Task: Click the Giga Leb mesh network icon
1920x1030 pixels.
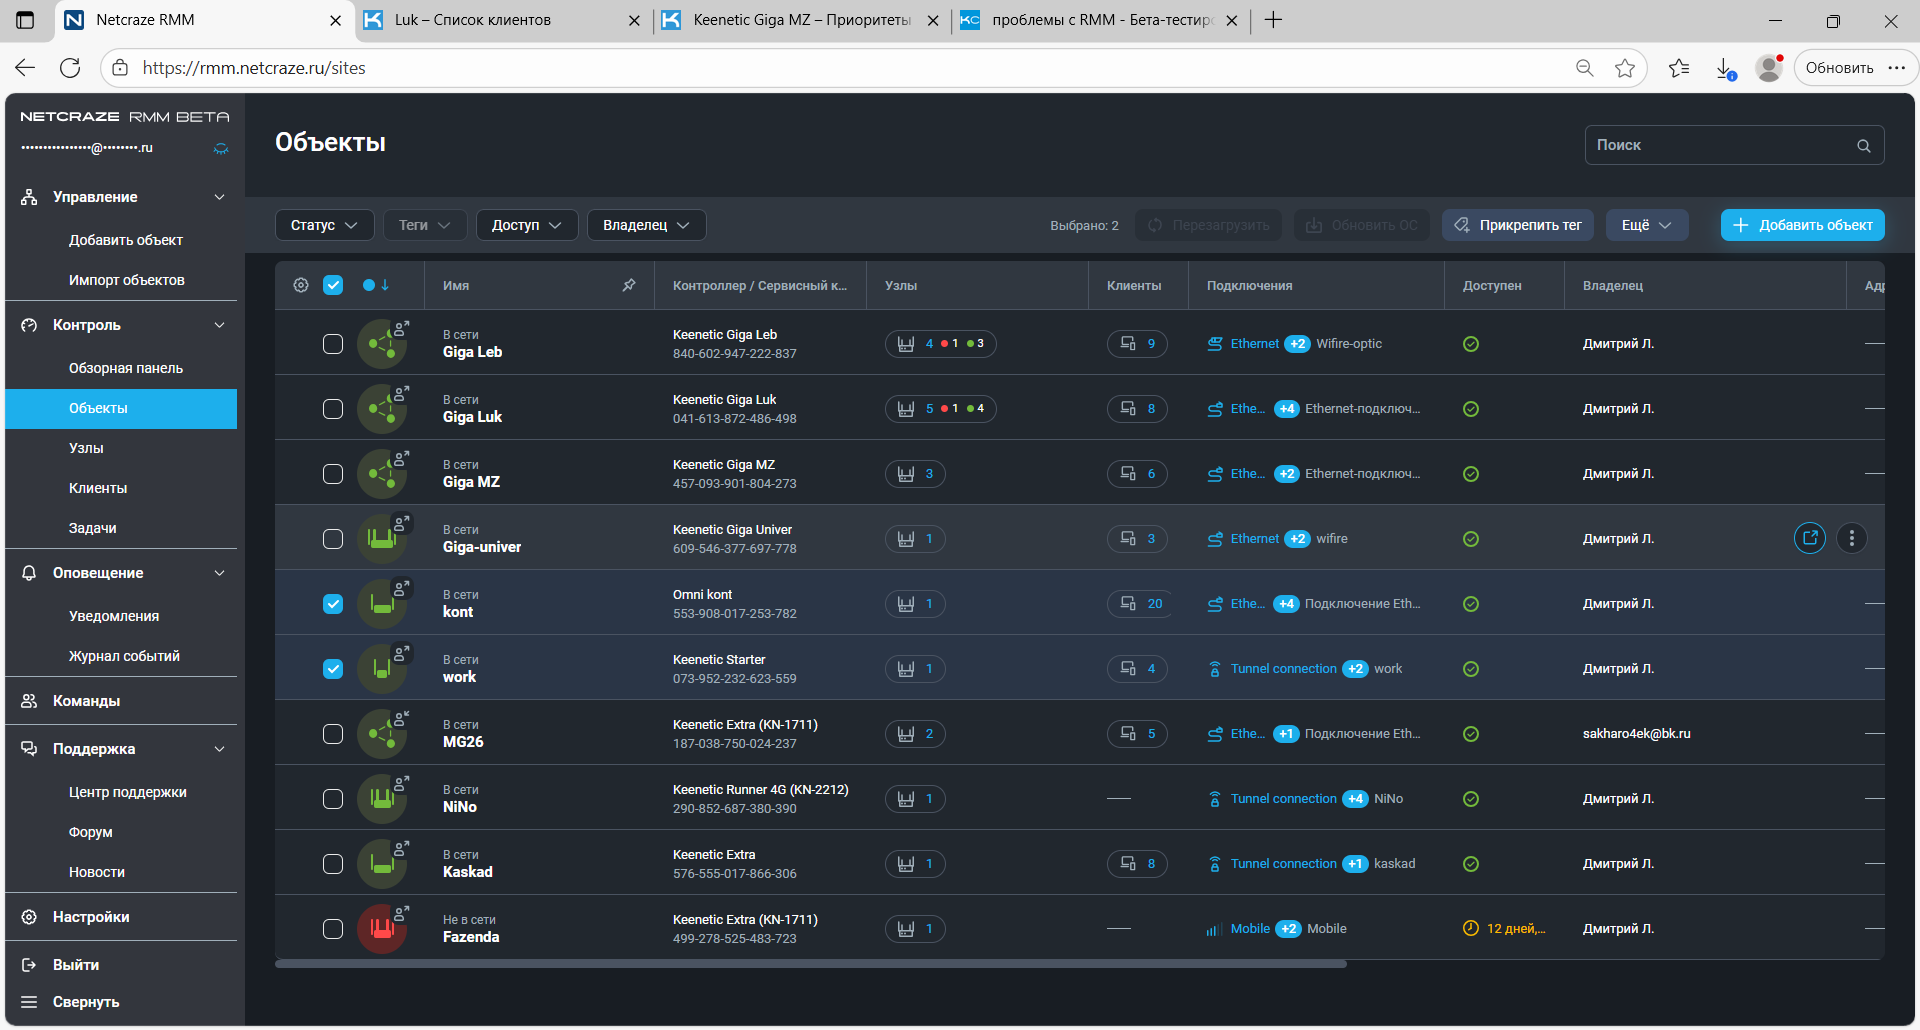Action: tap(381, 344)
